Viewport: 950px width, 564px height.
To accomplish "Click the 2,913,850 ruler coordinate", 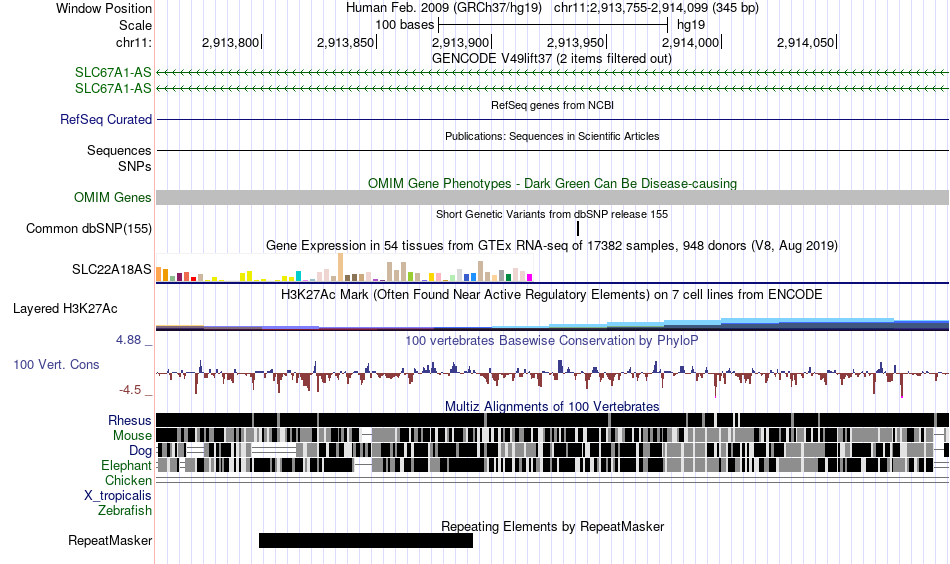I will (x=345, y=42).
